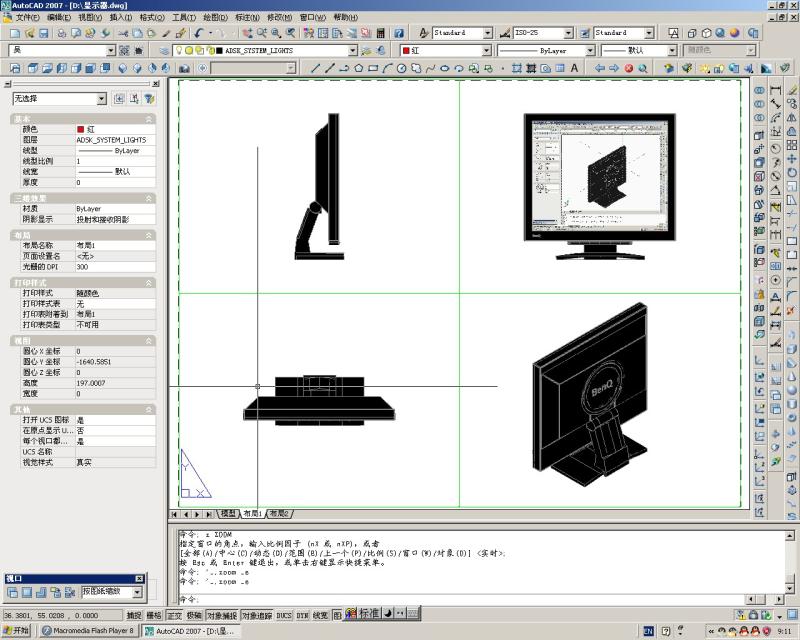Toggle 极轴 polar tracking in status bar
Screen dimensions: 800x640
tap(194, 616)
